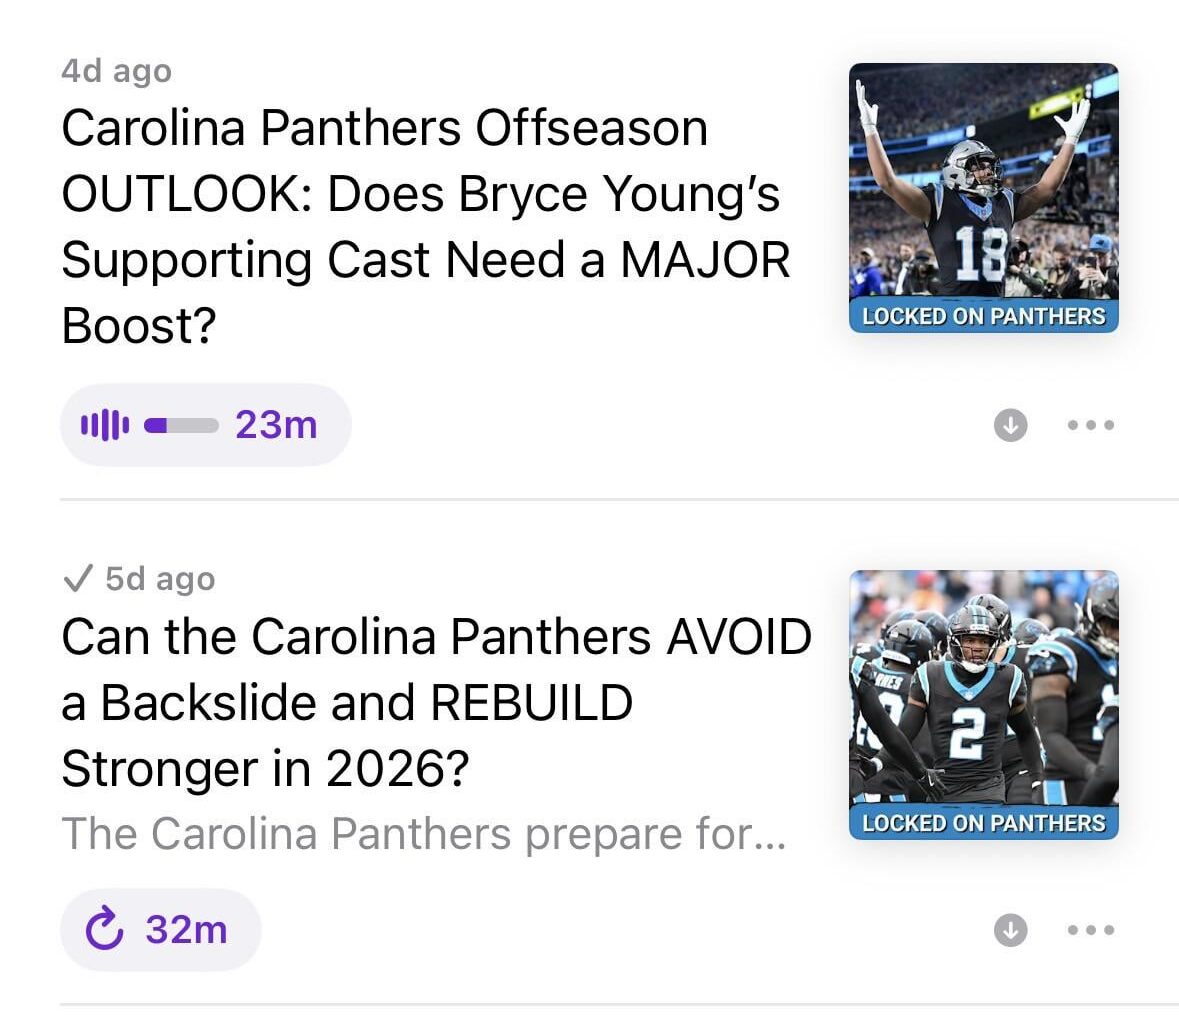Tap the Locked On Panthers banner on second thumbnail

point(983,823)
